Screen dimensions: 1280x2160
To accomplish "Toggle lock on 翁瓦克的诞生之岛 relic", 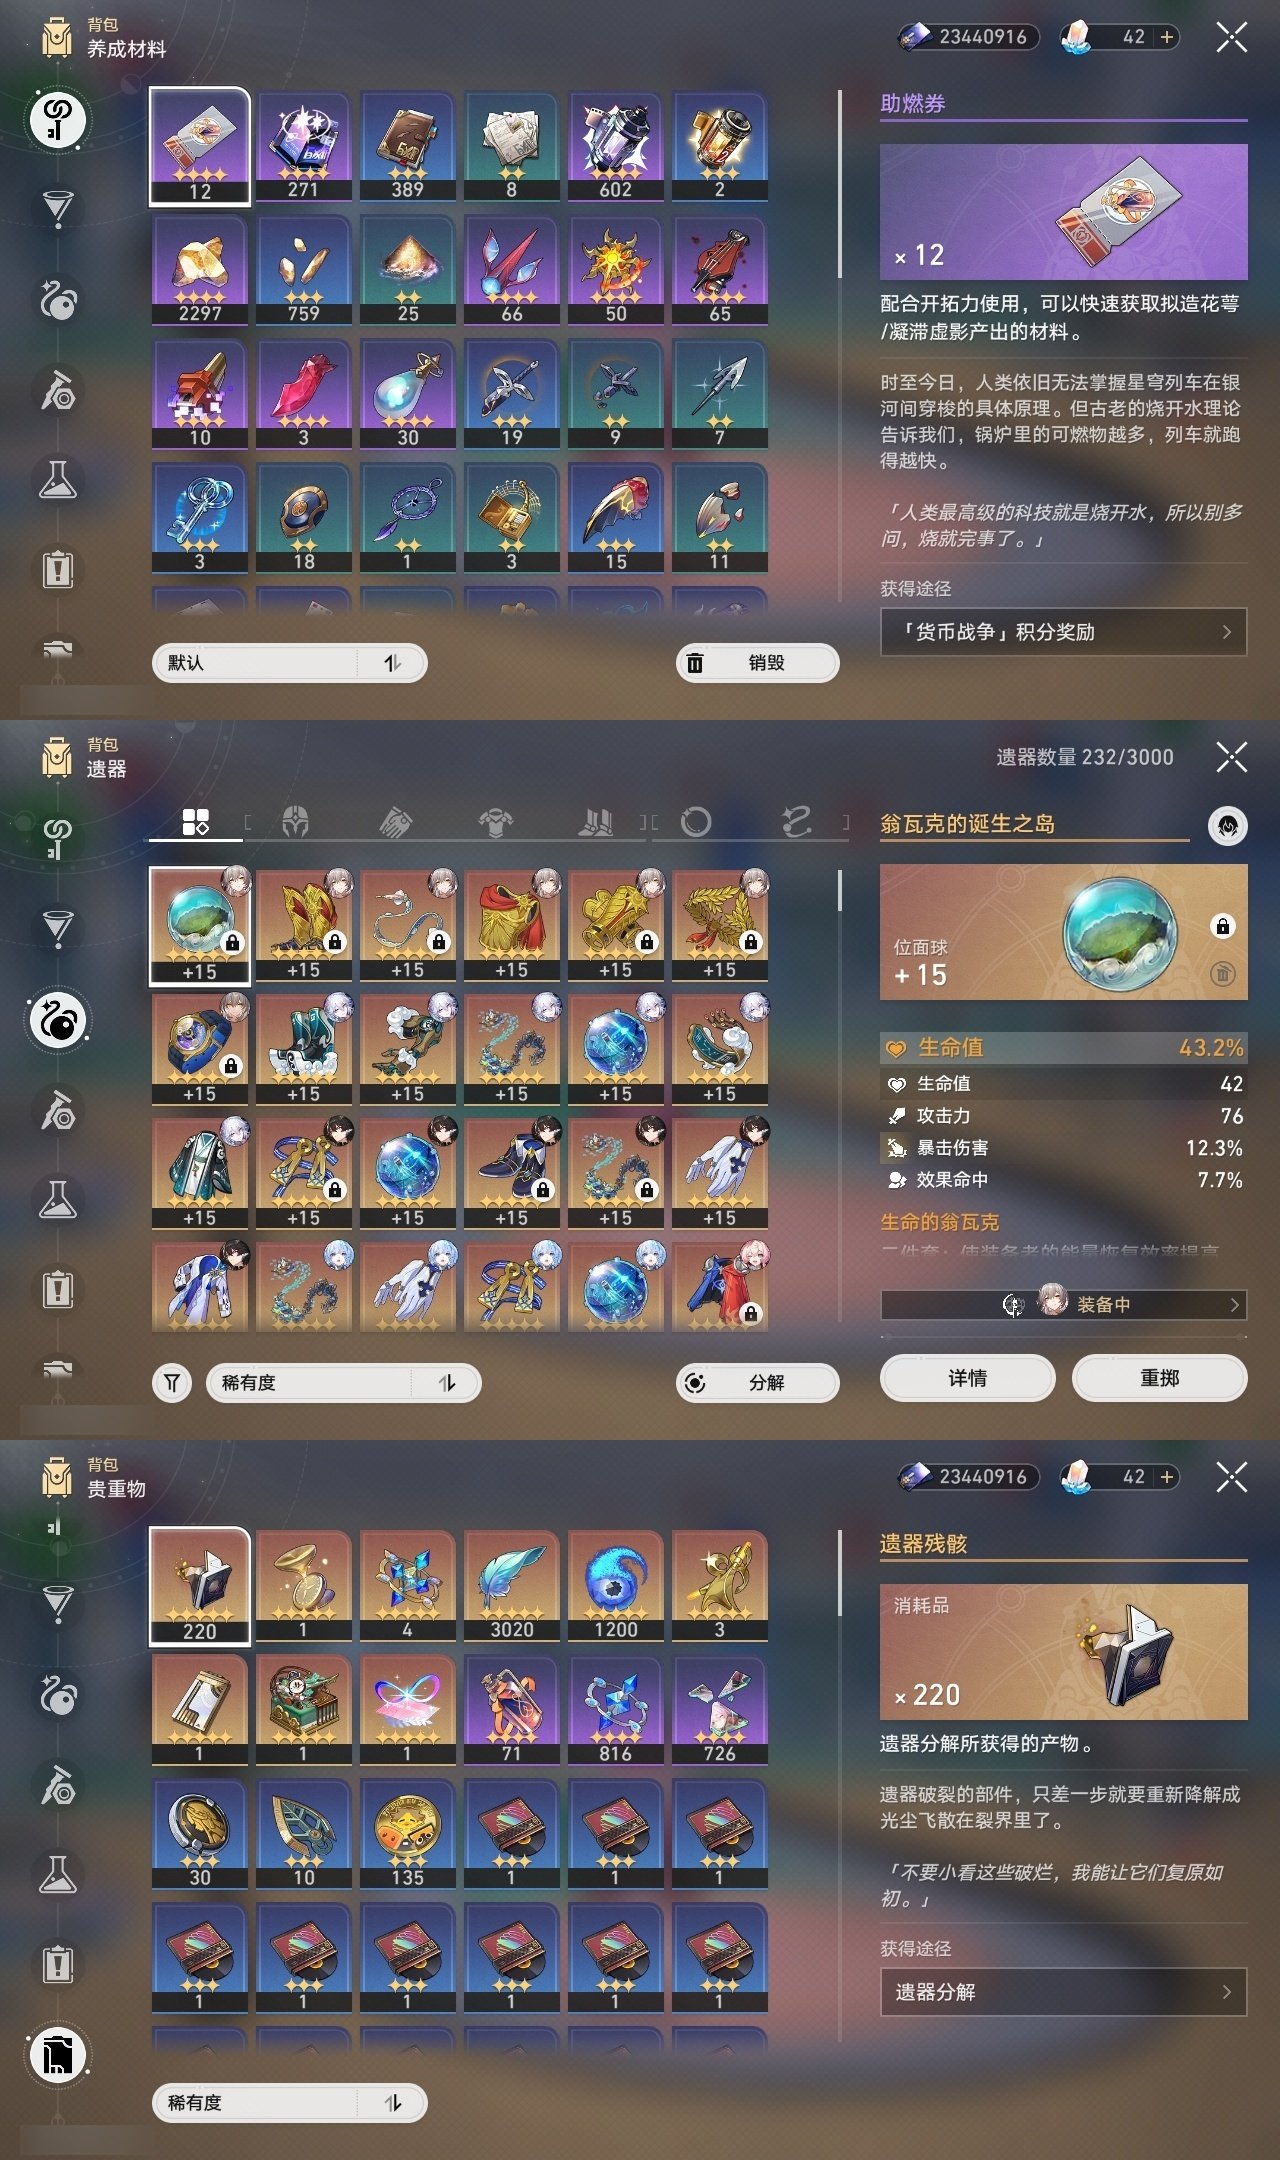I will click(1222, 926).
